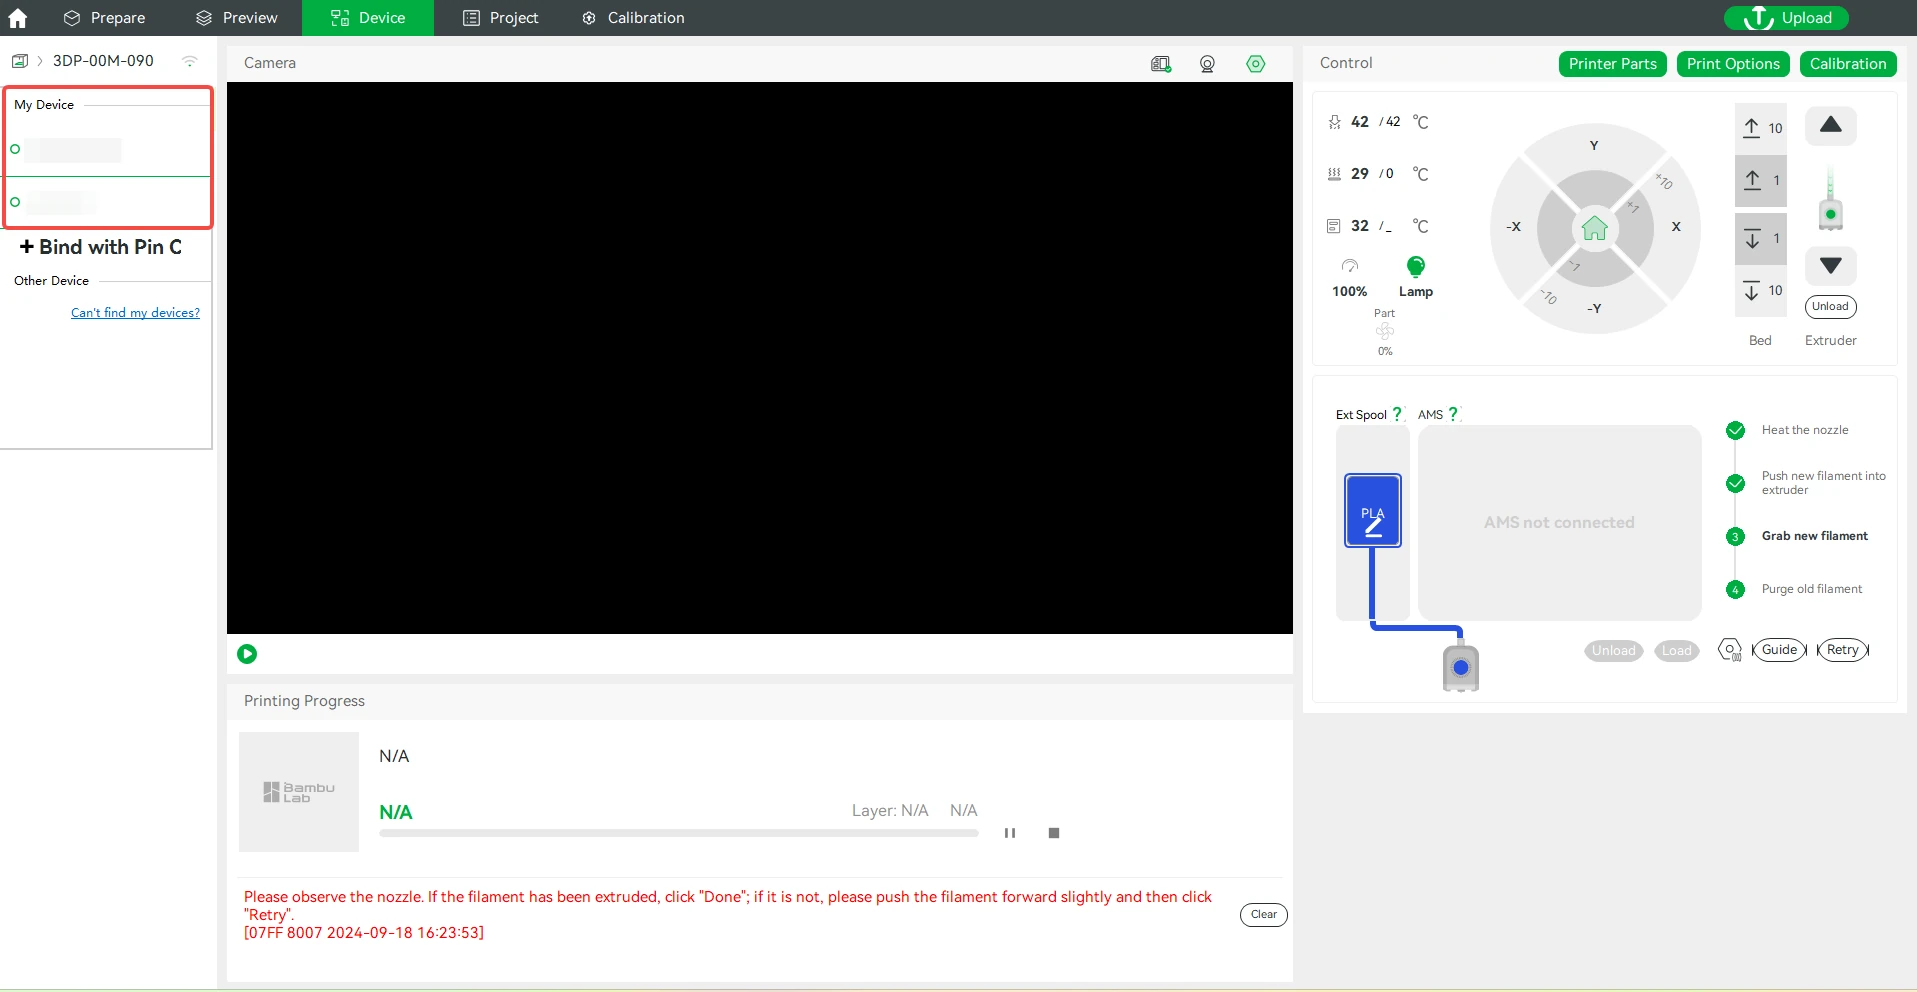Click the Retry filament button
Screen dimensions: 1917x992
click(x=1842, y=650)
